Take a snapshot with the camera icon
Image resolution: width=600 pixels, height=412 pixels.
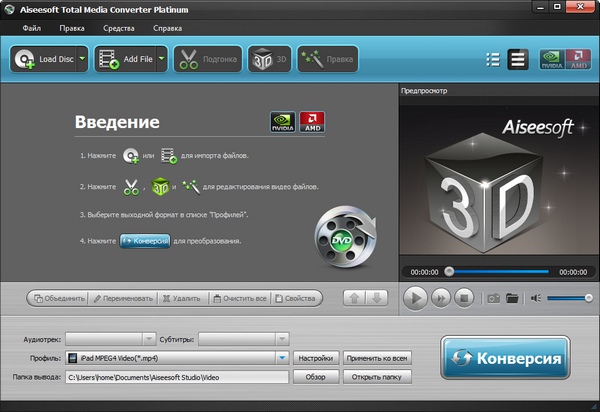(x=493, y=298)
